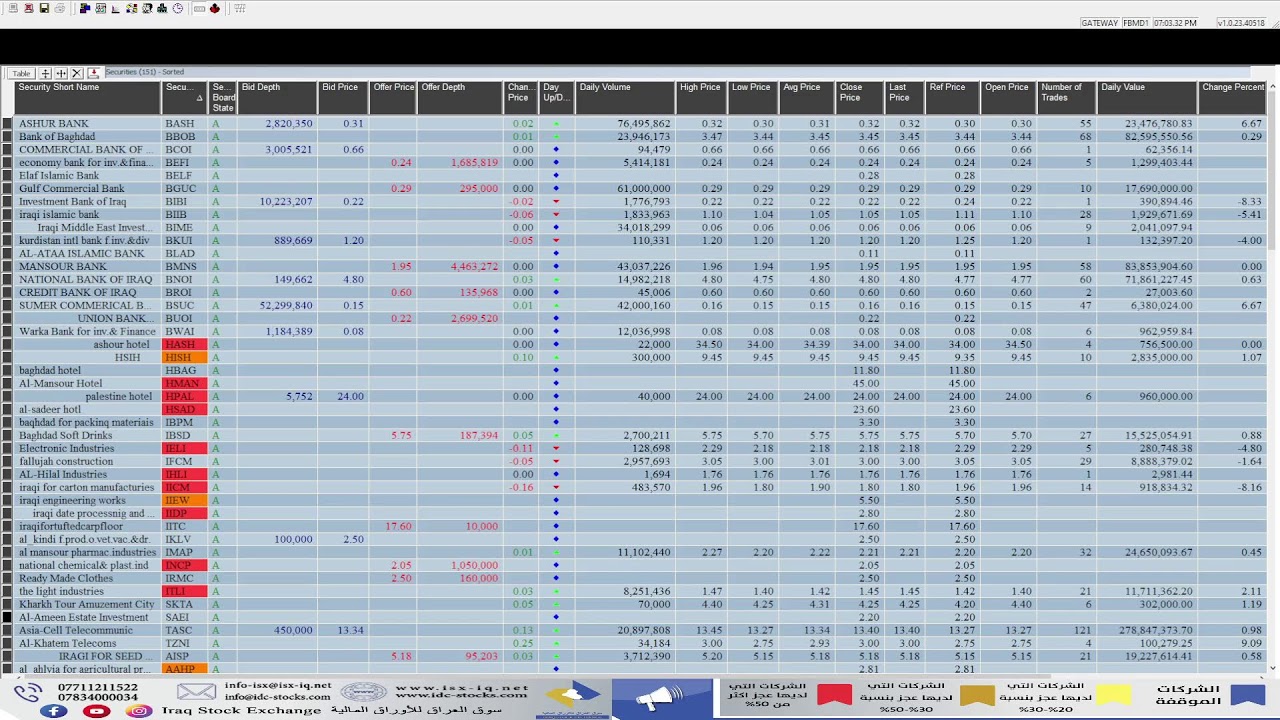Image resolution: width=1280 pixels, height=720 pixels.
Task: Click the vertical split icon beside Table
Action: [x=61, y=73]
